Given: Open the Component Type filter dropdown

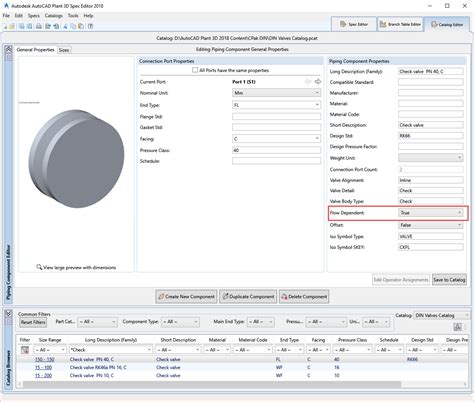Looking at the screenshot, I should (180, 322).
